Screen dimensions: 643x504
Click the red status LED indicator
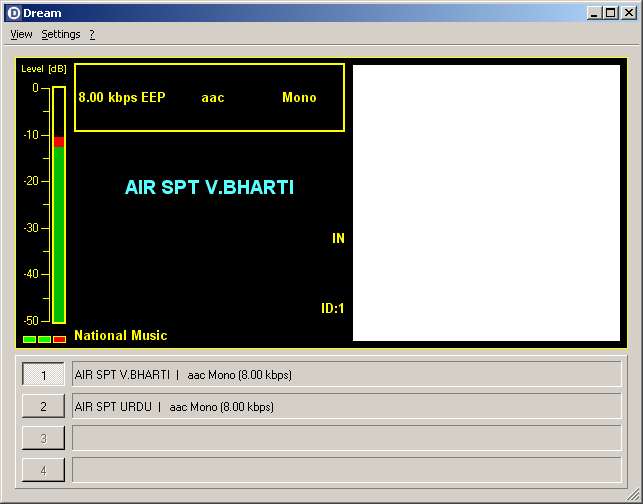coord(59,339)
